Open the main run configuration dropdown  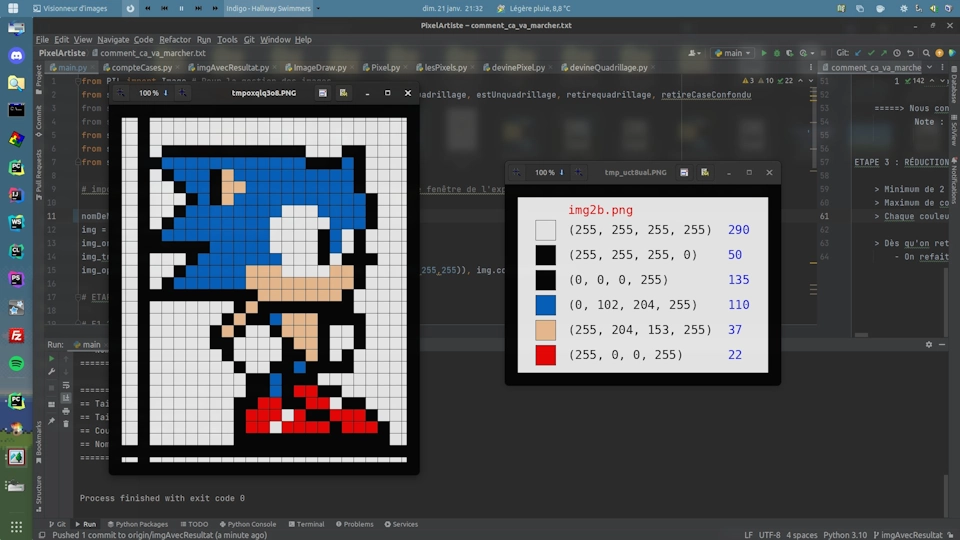point(733,53)
